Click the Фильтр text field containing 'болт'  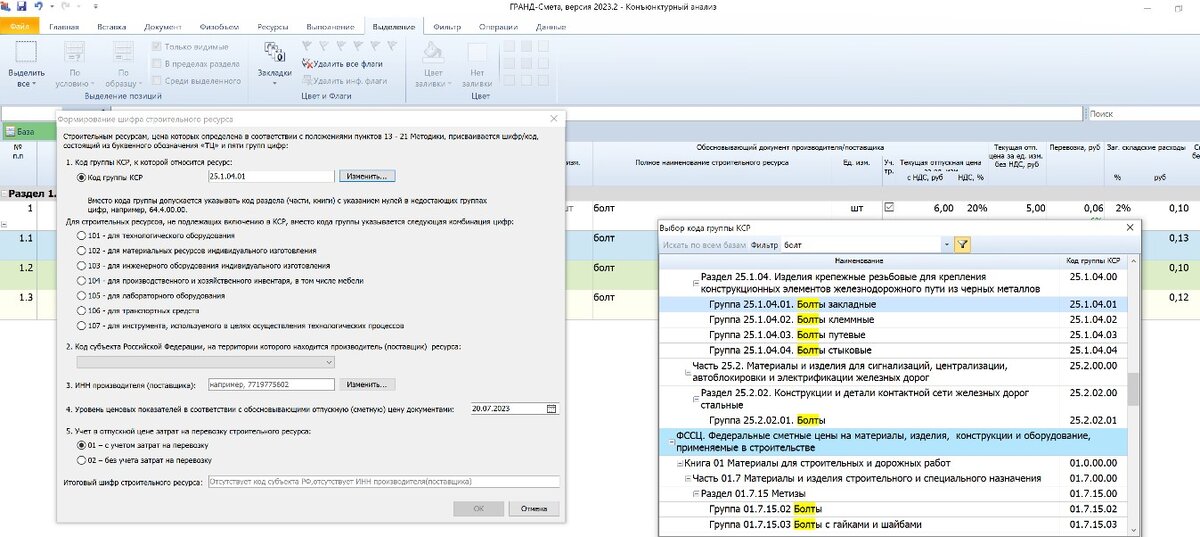[860, 244]
